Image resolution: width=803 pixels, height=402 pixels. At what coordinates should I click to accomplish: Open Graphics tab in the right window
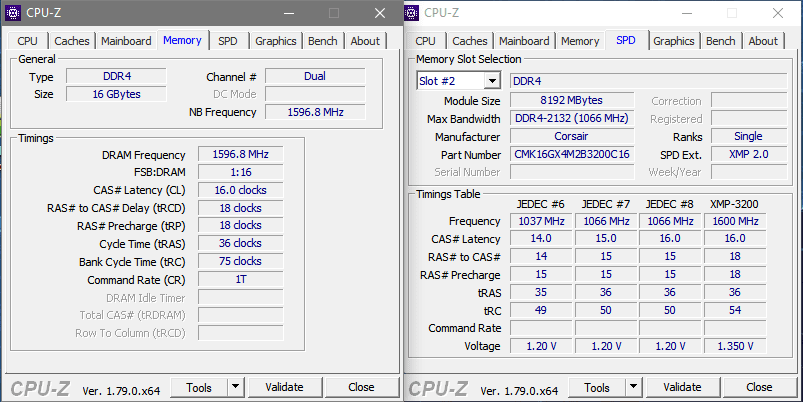point(673,41)
